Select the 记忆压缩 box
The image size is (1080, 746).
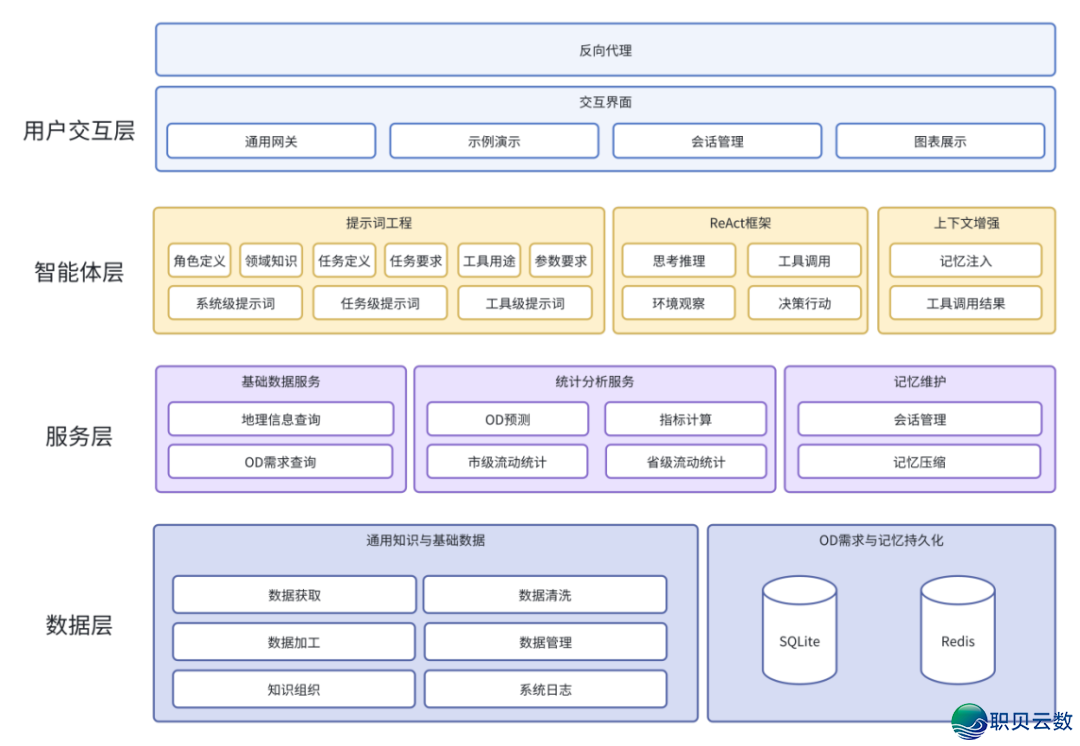[x=919, y=462]
